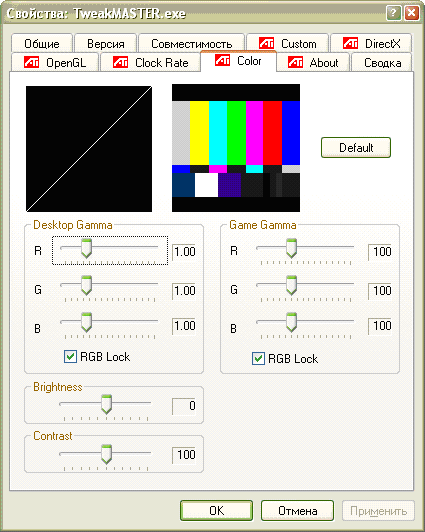
Task: Switch to the Версия tab
Action: 105,43
